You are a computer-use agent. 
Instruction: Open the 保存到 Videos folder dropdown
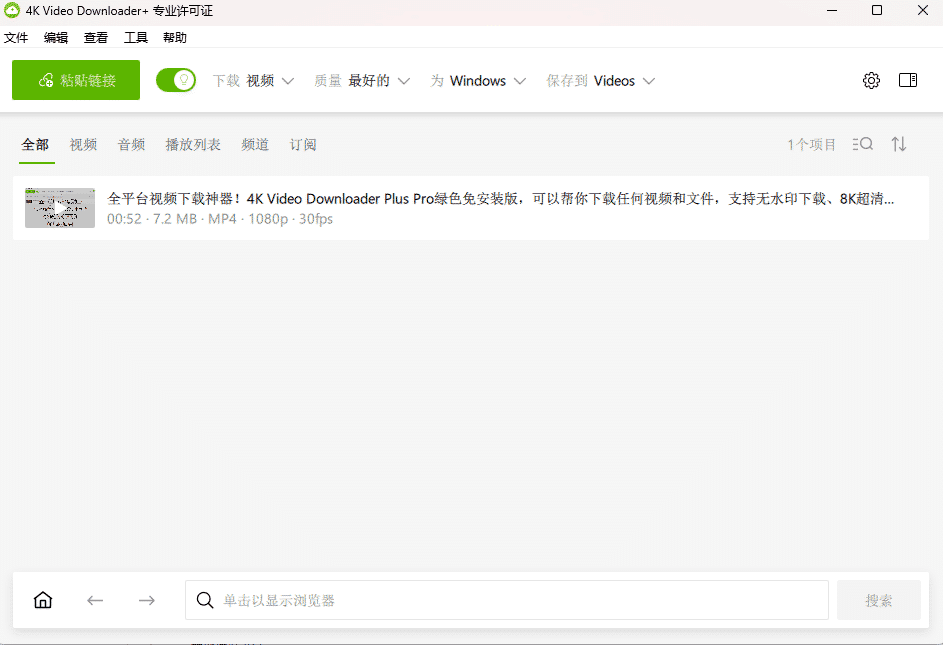point(600,81)
